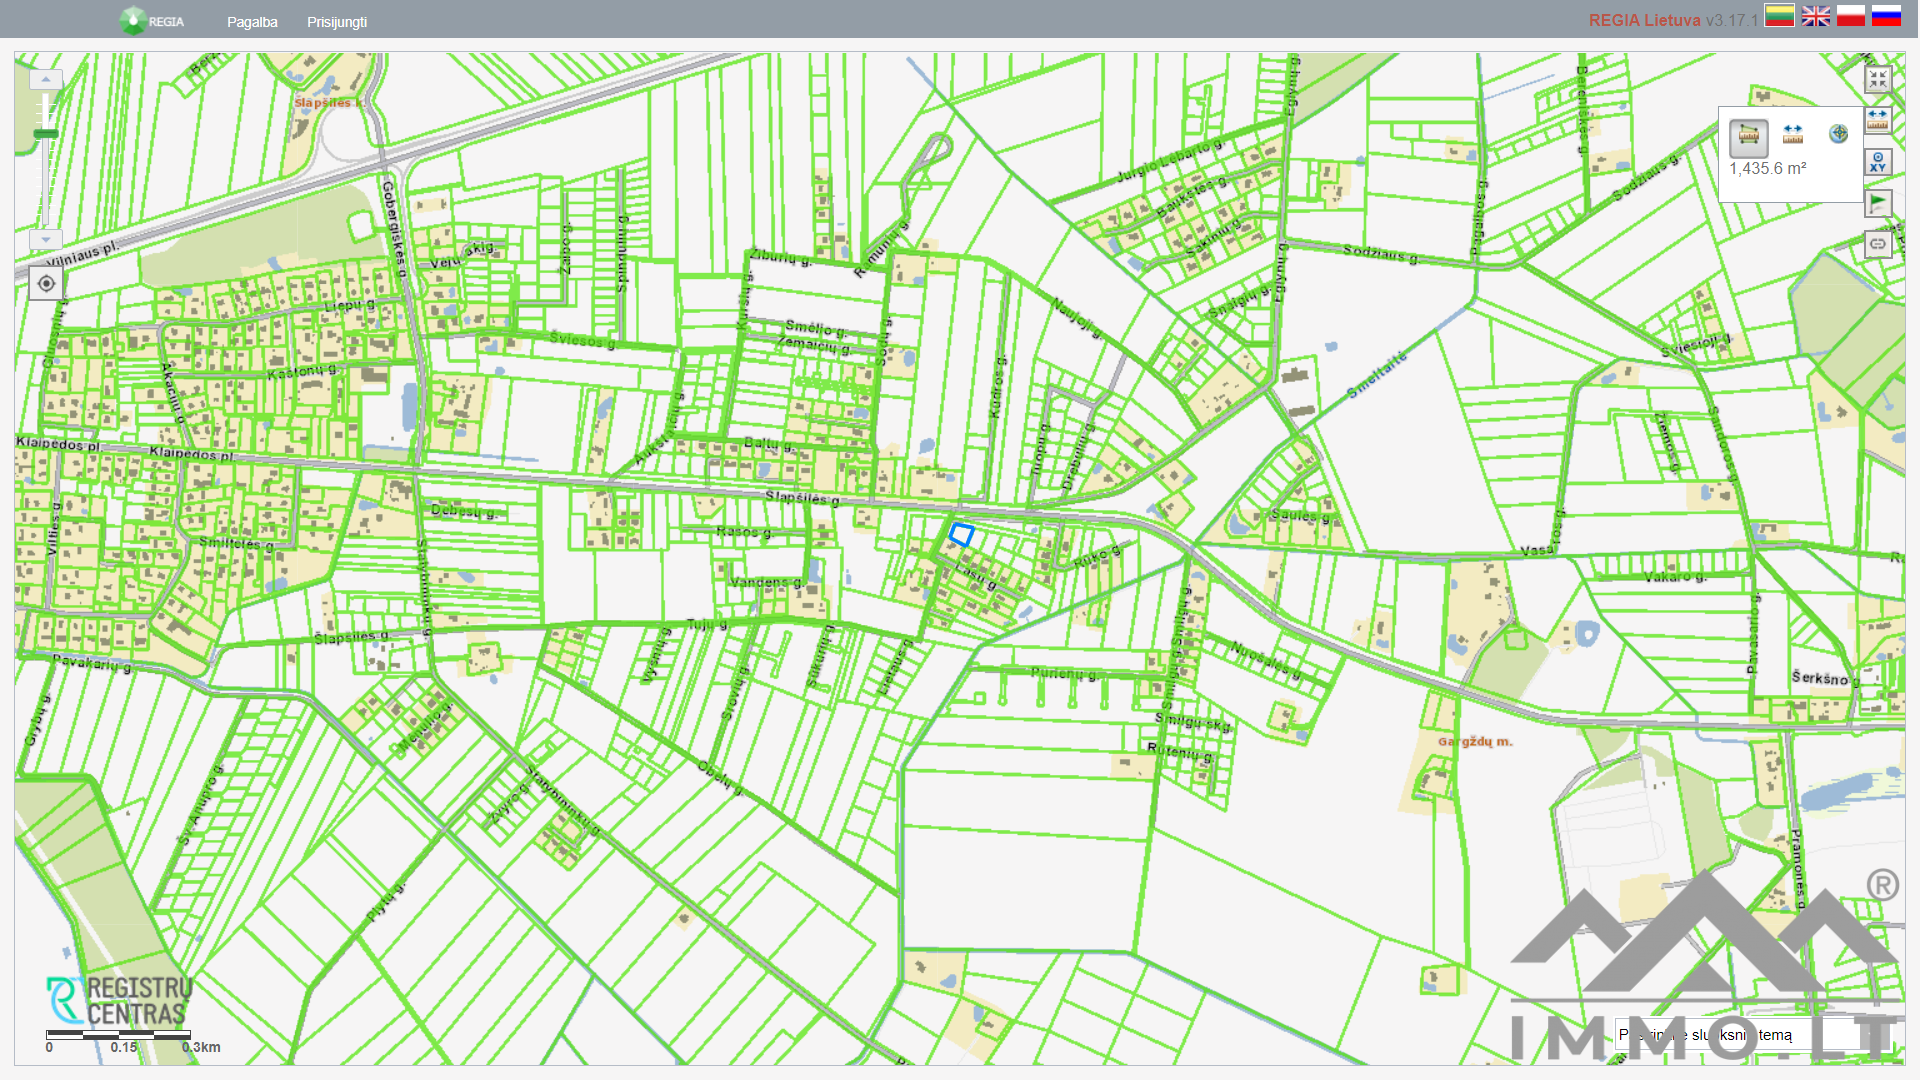Click the Saulės g. street label
The width and height of the screenshot is (1920, 1080).
(x=1301, y=516)
